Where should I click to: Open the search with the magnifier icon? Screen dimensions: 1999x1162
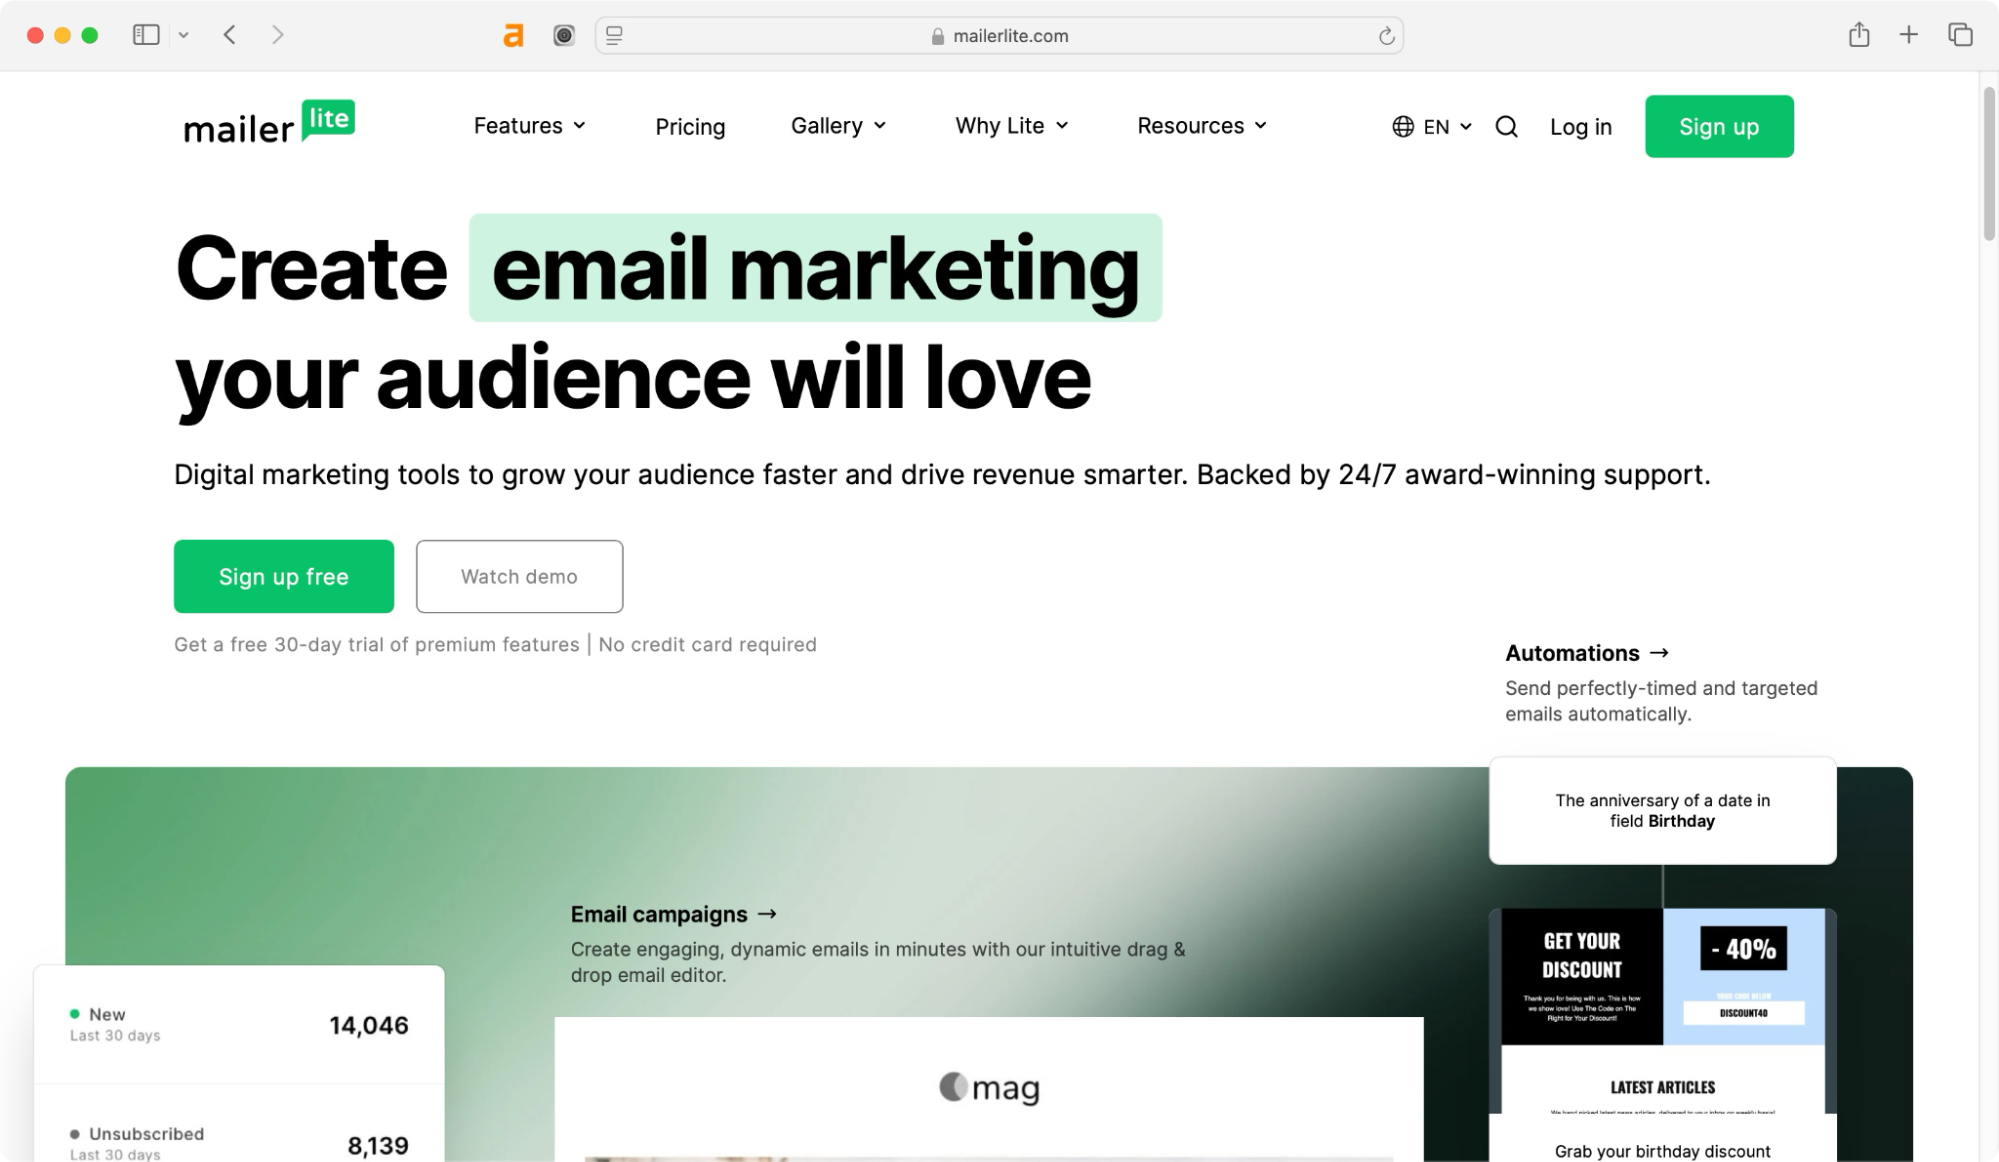point(1506,127)
